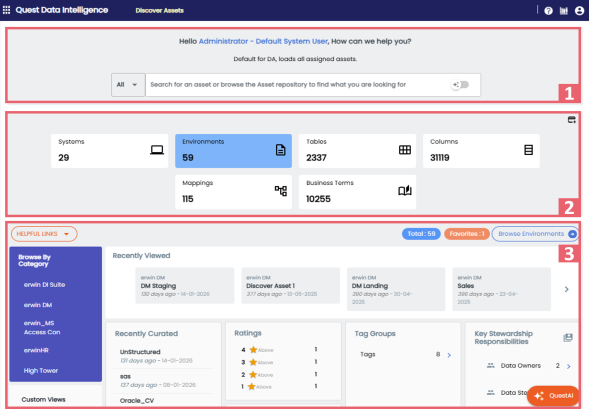This screenshot has width=589, height=409.
Task: Open the user account profile icon
Action: coord(579,11)
